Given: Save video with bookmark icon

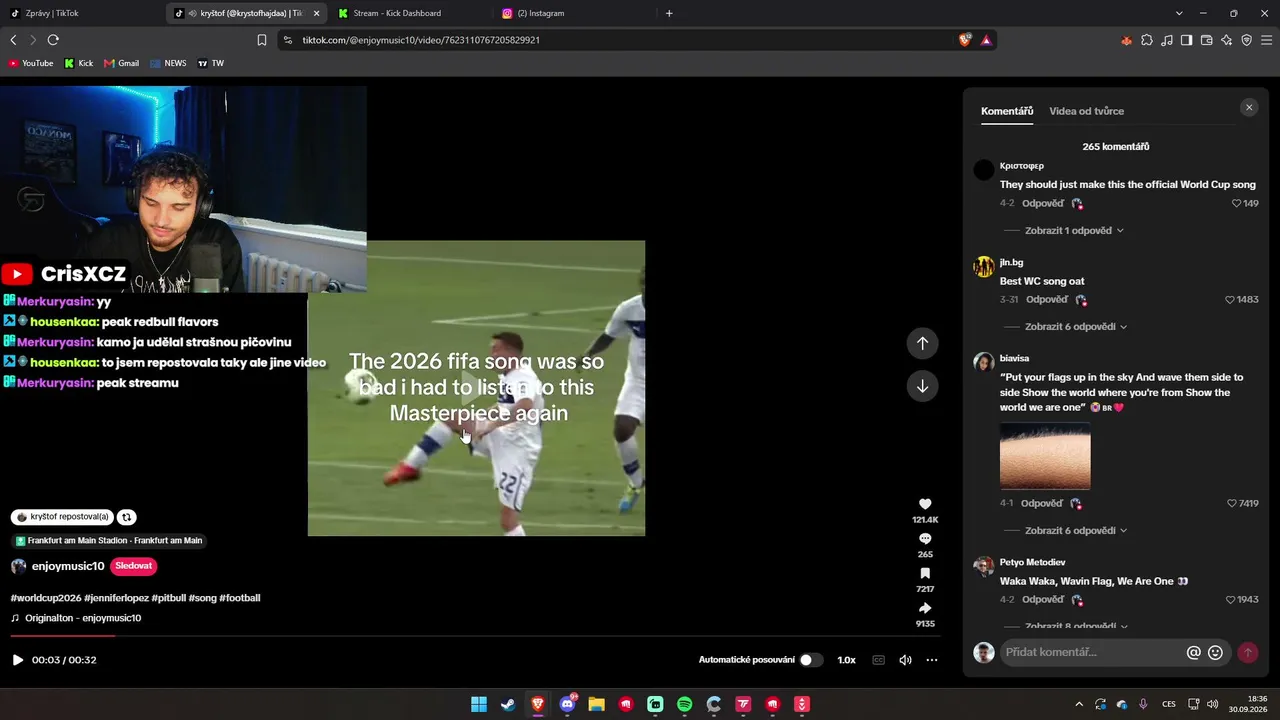Looking at the screenshot, I should point(925,574).
